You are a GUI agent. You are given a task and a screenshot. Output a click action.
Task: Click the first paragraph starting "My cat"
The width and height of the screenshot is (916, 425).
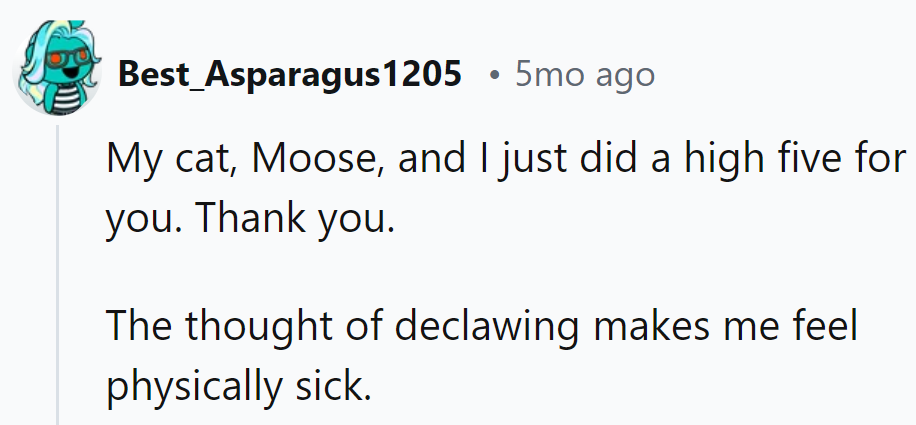tap(500, 161)
